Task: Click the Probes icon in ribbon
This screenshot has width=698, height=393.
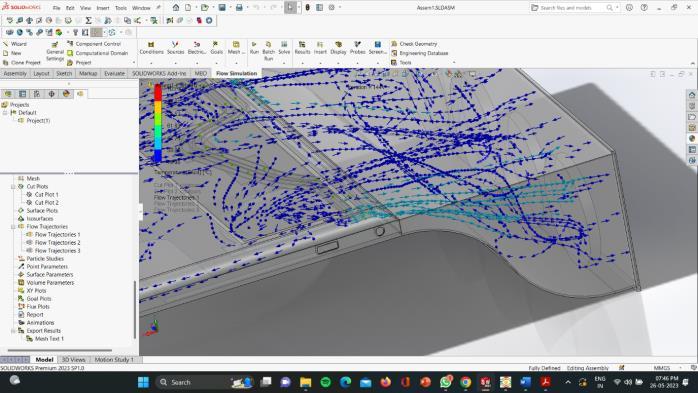Action: [x=357, y=48]
